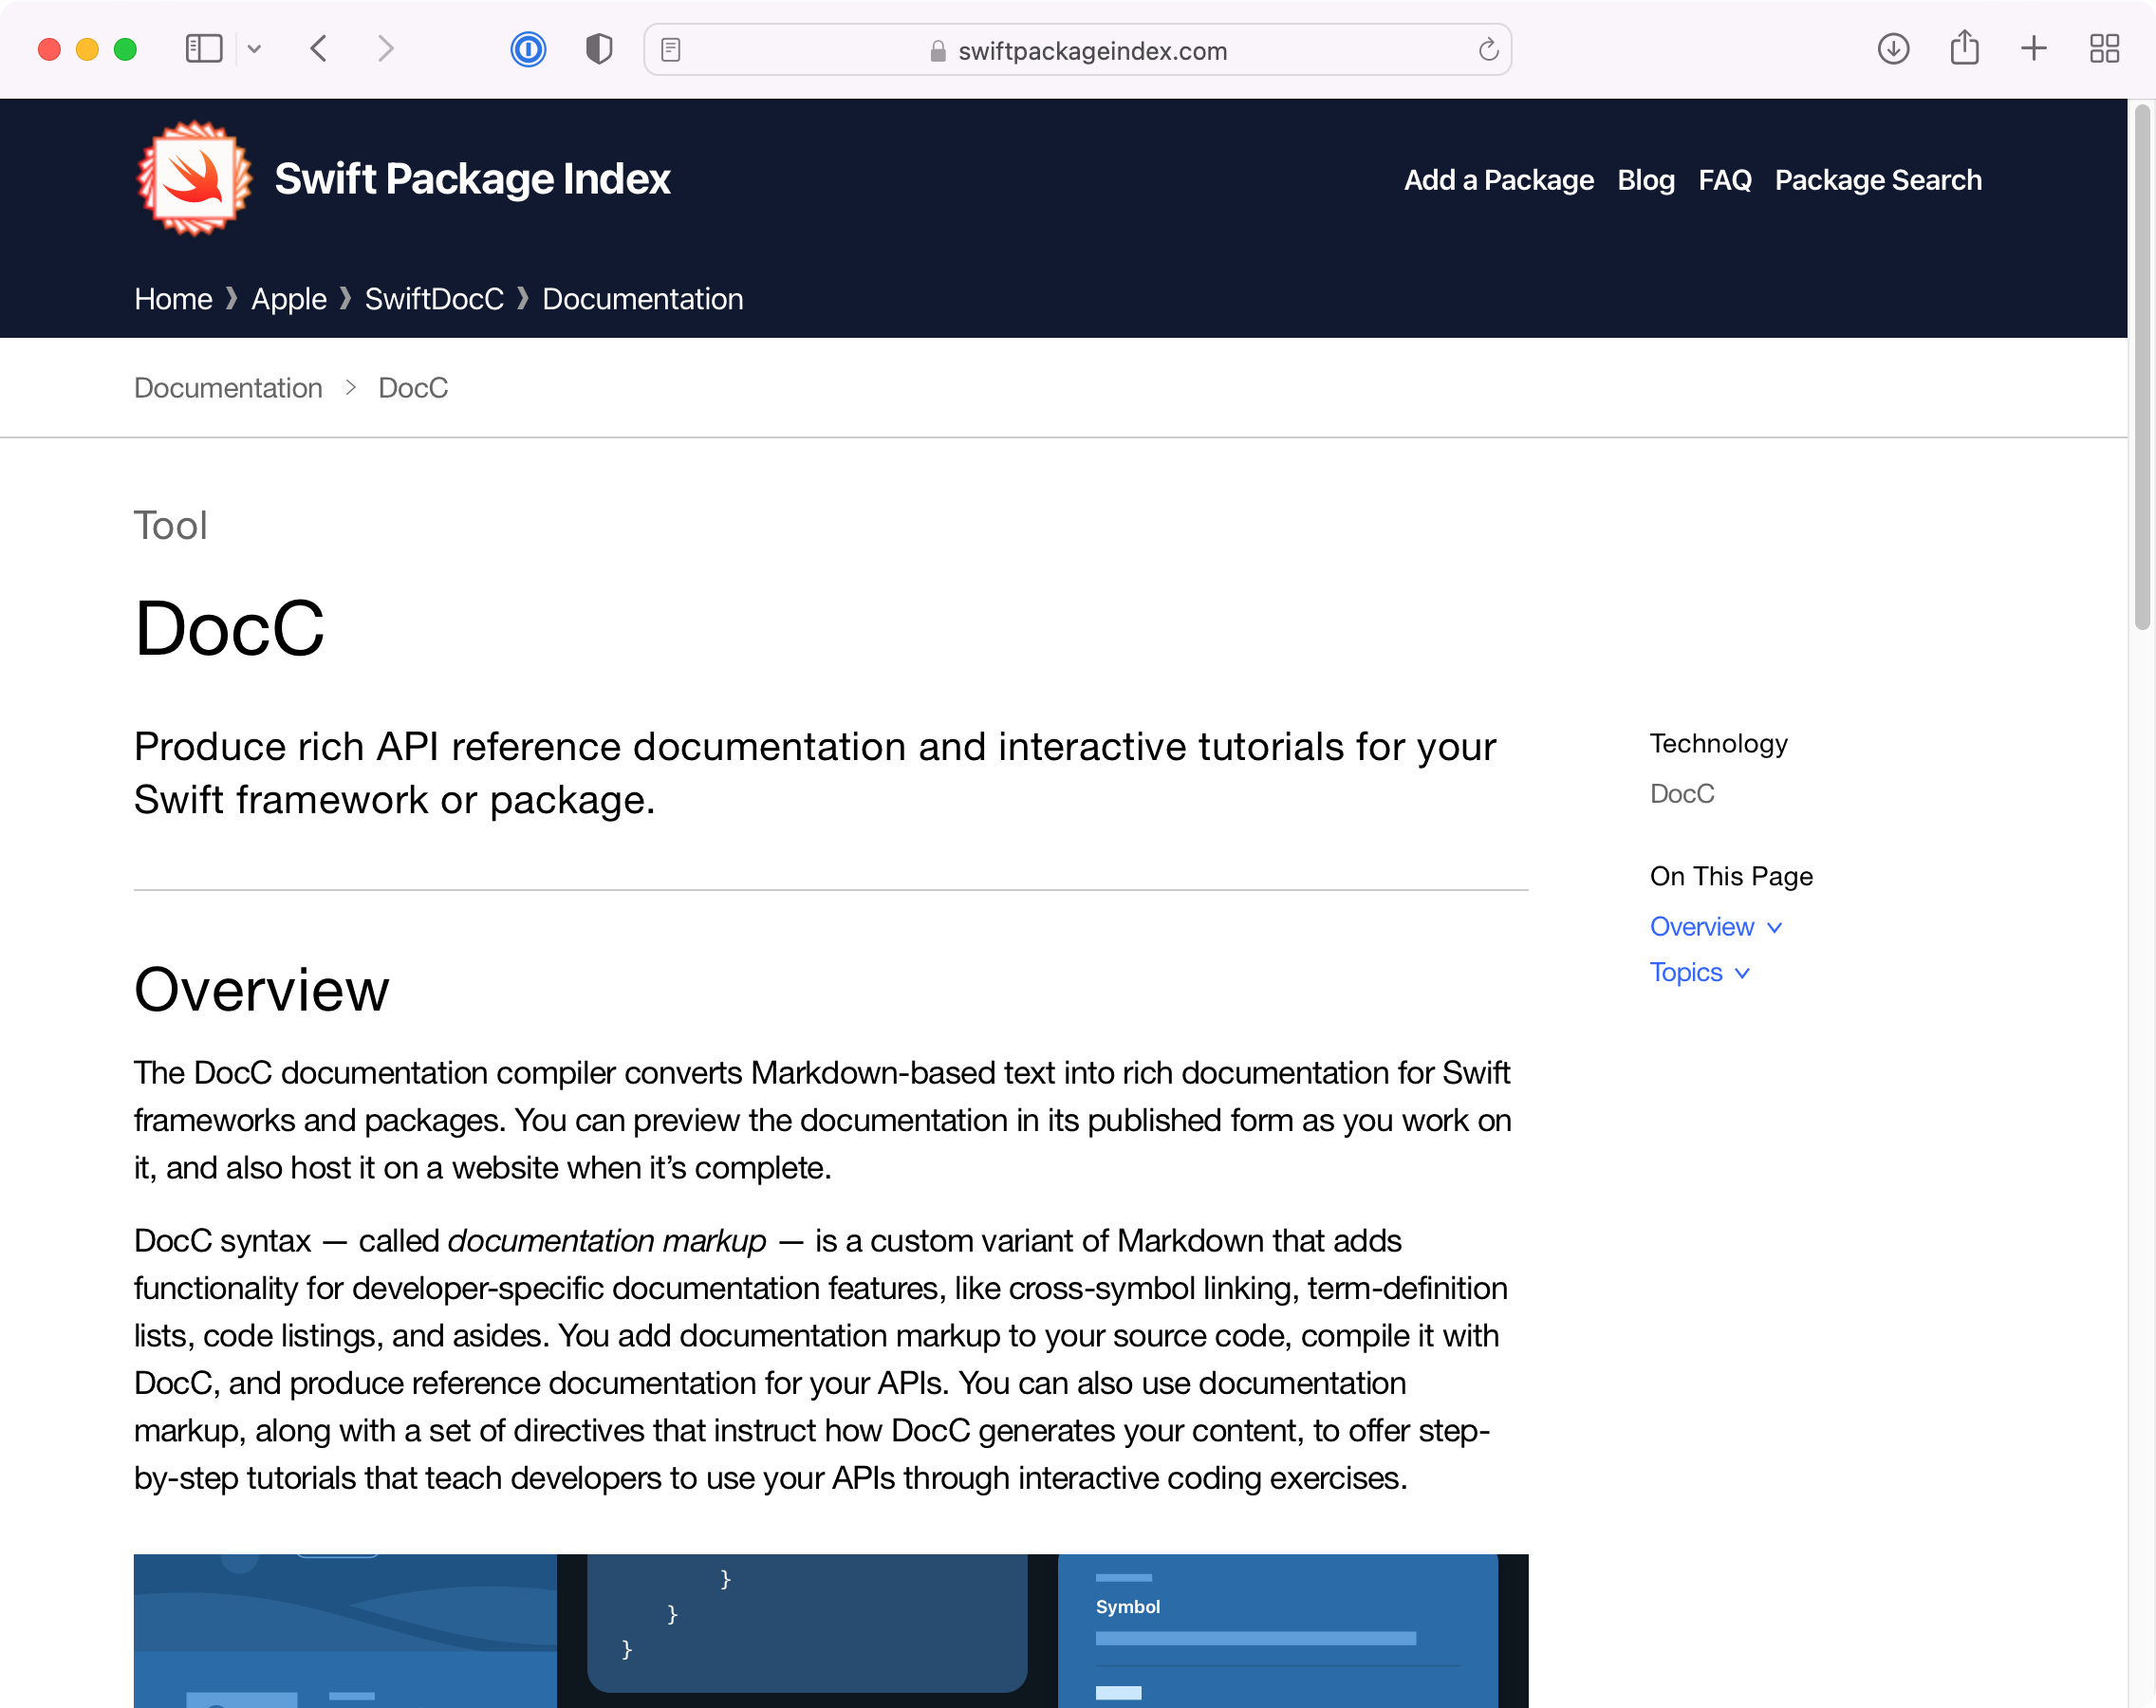The width and height of the screenshot is (2156, 1708).
Task: Go to the SwiftDocC breadcrumb
Action: click(x=434, y=299)
